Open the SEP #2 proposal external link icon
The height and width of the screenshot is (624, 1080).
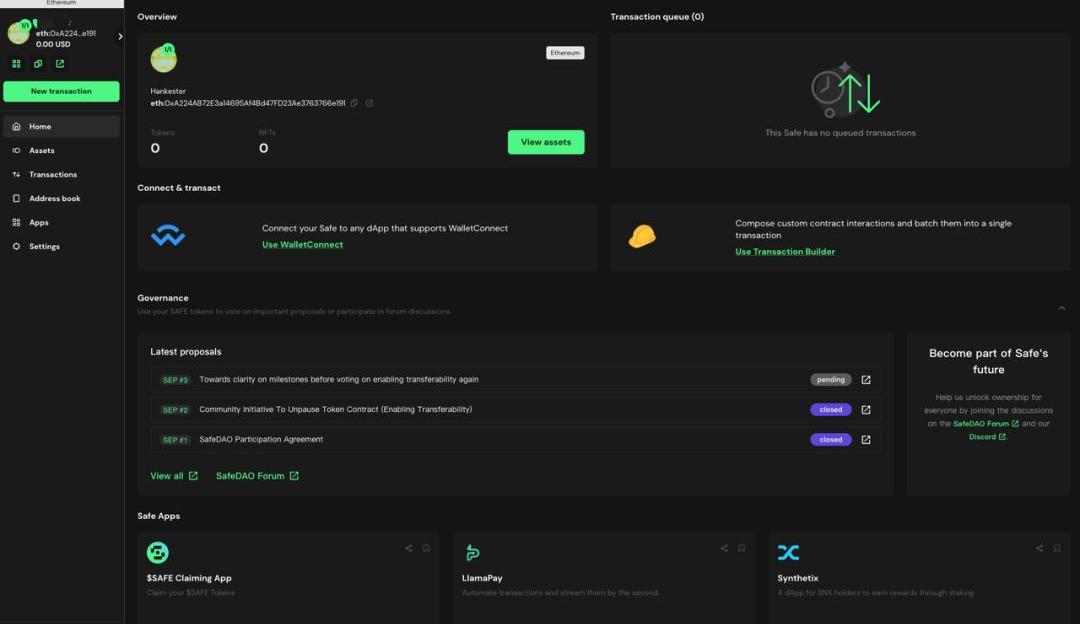pos(866,410)
